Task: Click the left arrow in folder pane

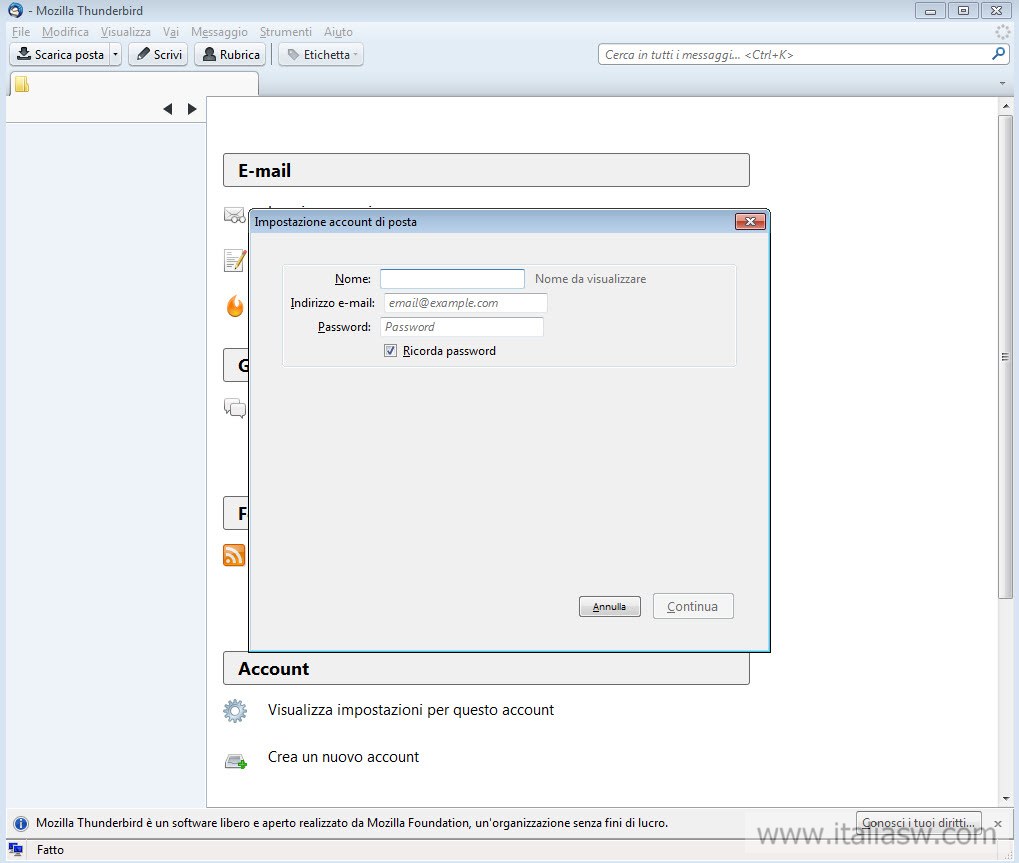Action: pyautogui.click(x=168, y=109)
